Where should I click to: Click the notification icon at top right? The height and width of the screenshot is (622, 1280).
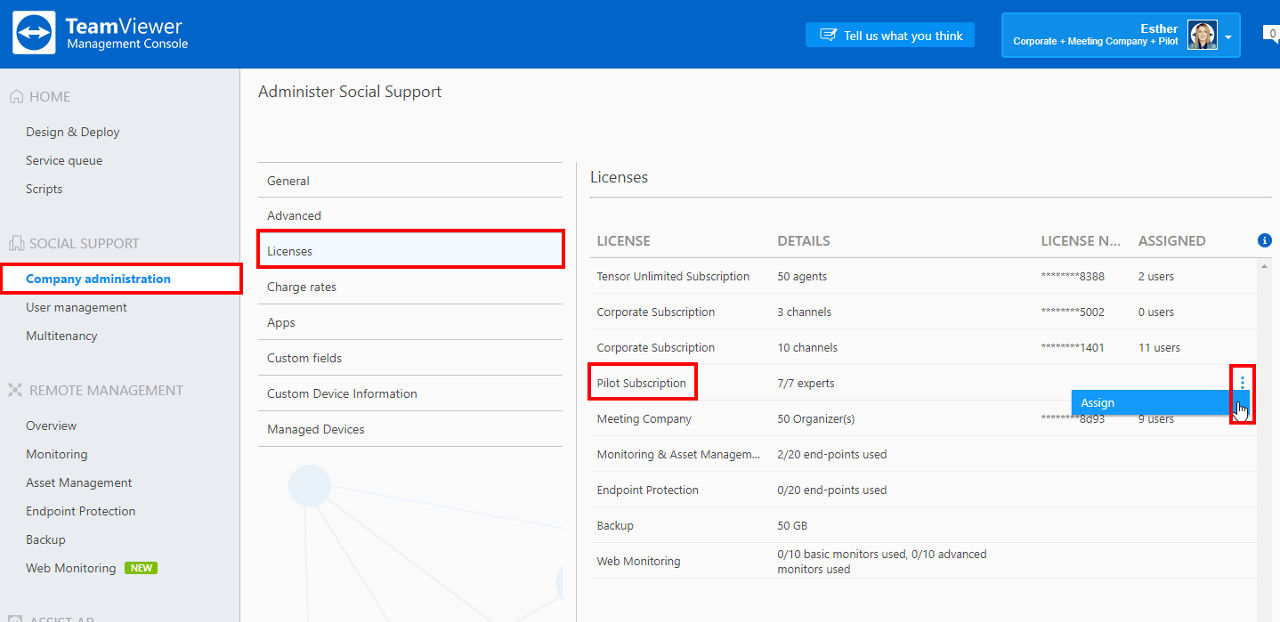tap(1271, 34)
